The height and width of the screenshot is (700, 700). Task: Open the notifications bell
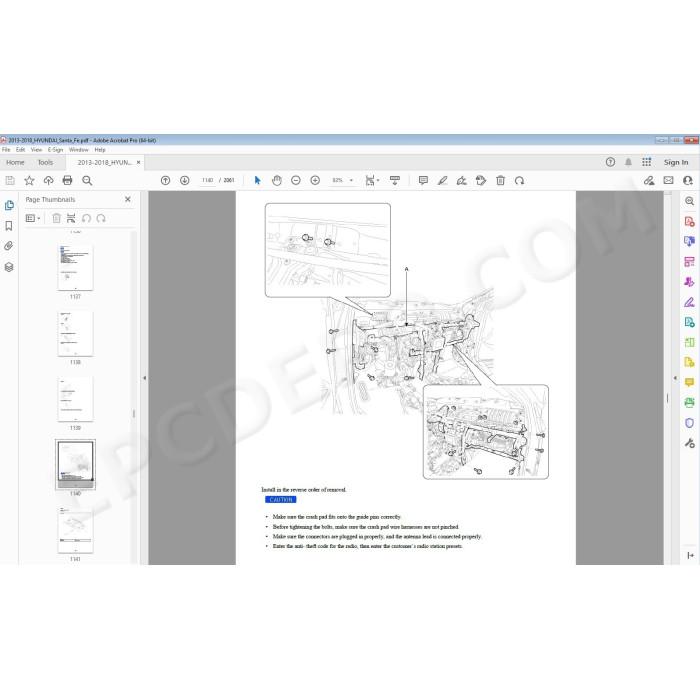click(x=628, y=162)
